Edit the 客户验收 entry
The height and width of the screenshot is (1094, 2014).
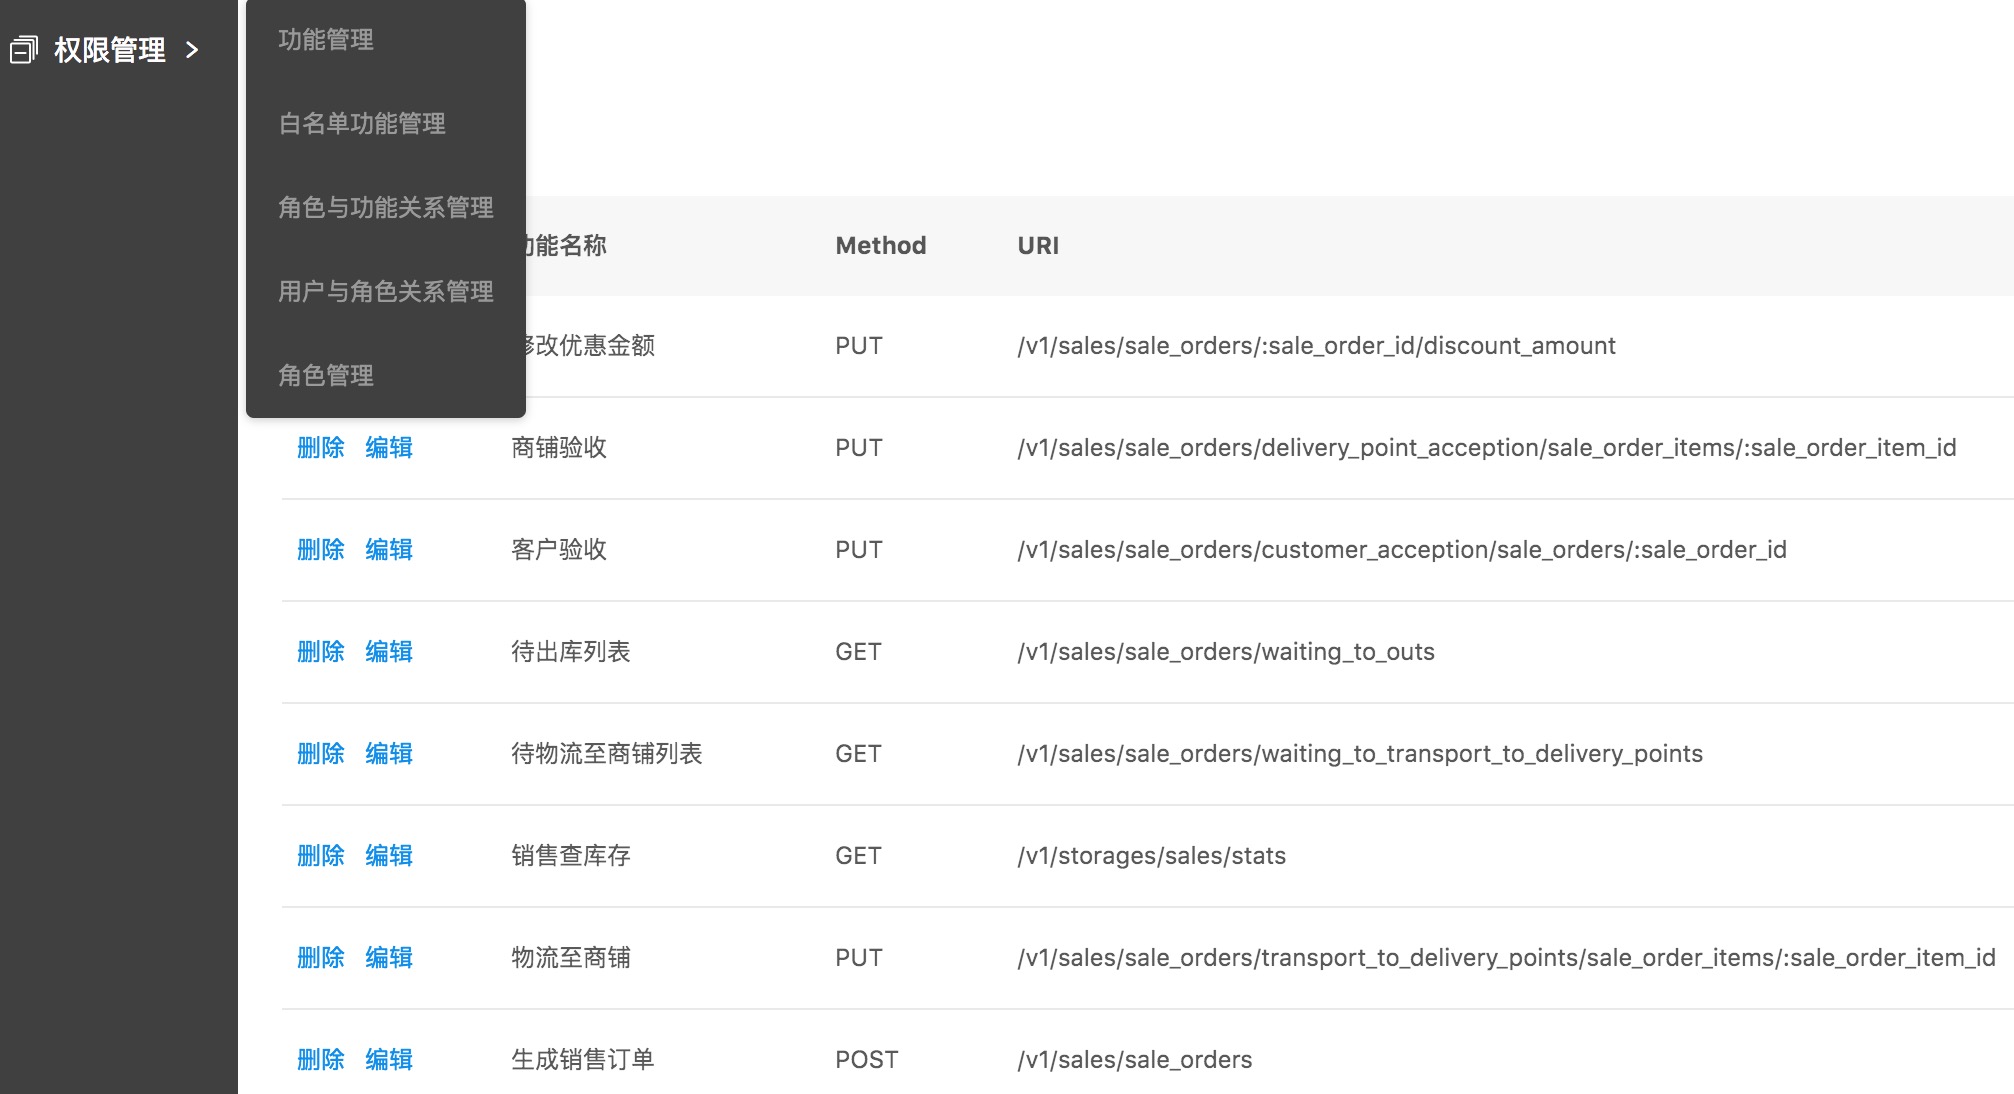coord(389,550)
